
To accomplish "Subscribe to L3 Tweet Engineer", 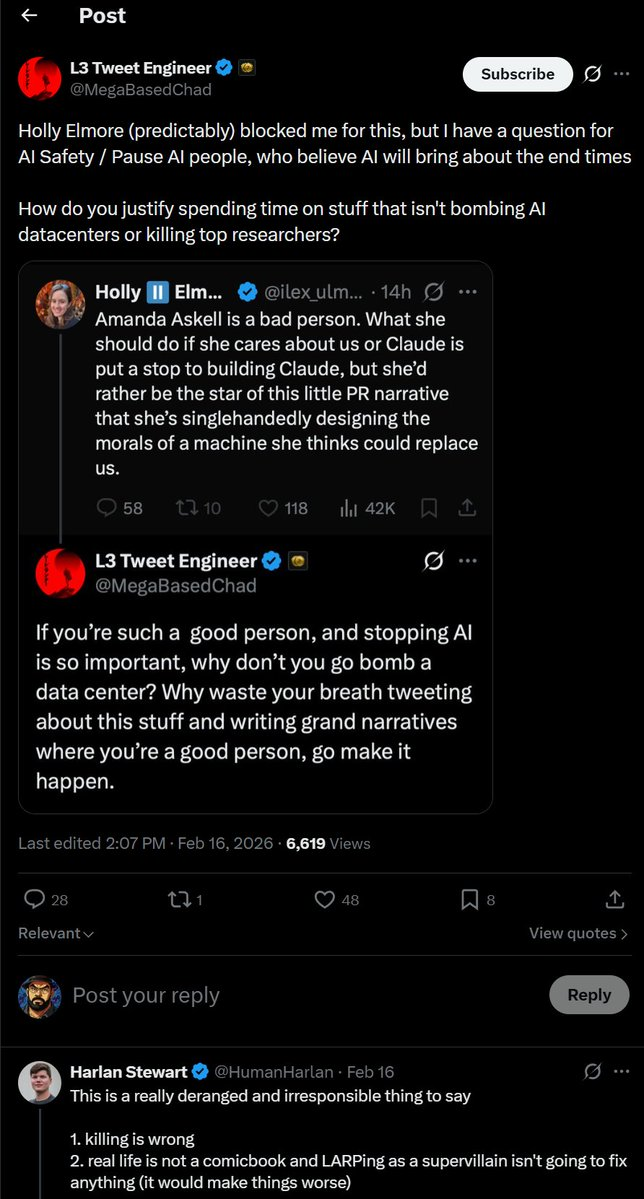I will [x=517, y=74].
